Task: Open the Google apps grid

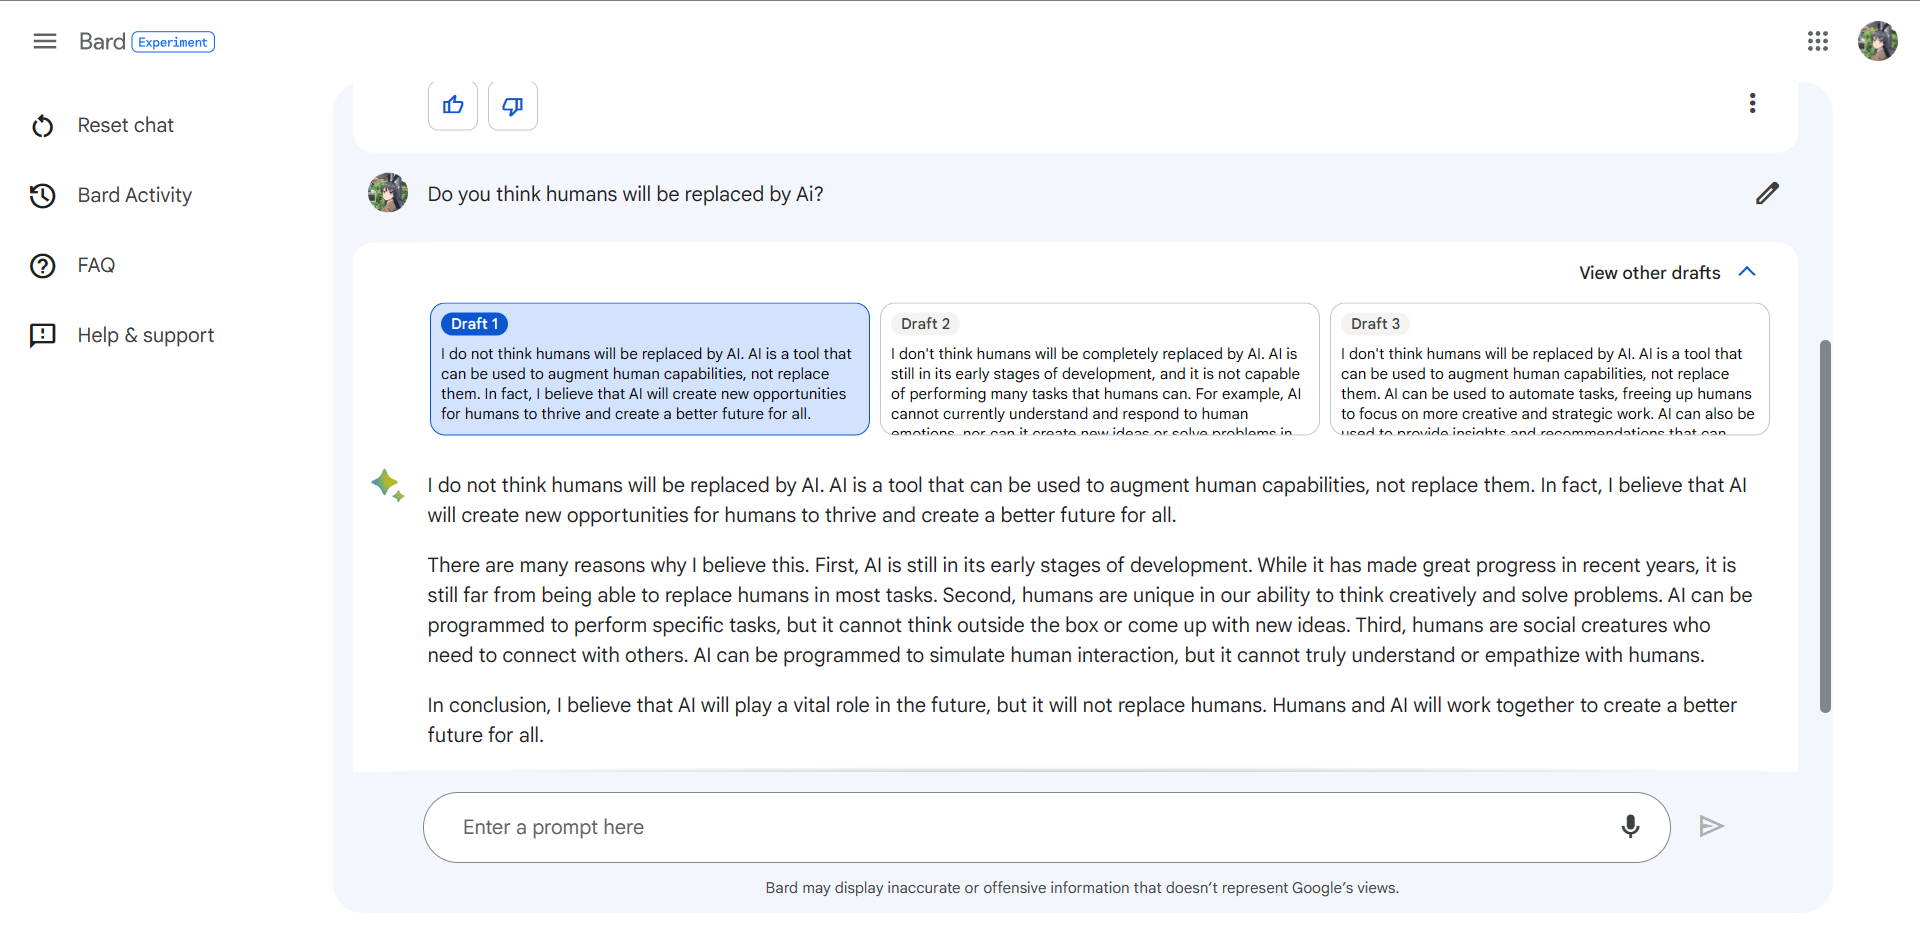Action: click(1817, 41)
